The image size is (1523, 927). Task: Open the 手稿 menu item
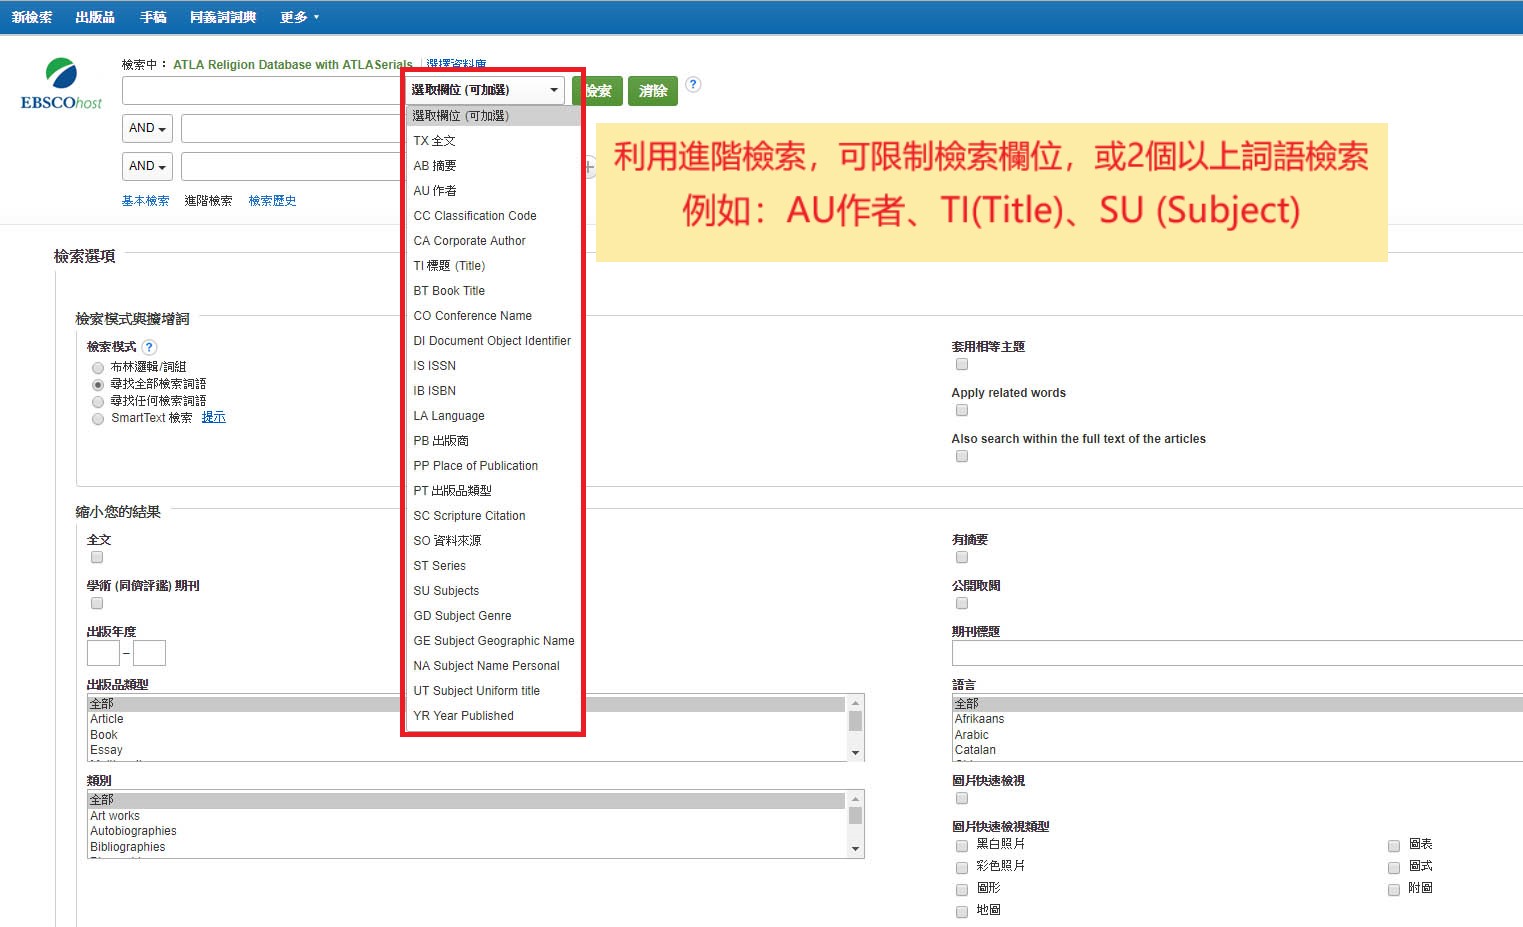point(153,17)
